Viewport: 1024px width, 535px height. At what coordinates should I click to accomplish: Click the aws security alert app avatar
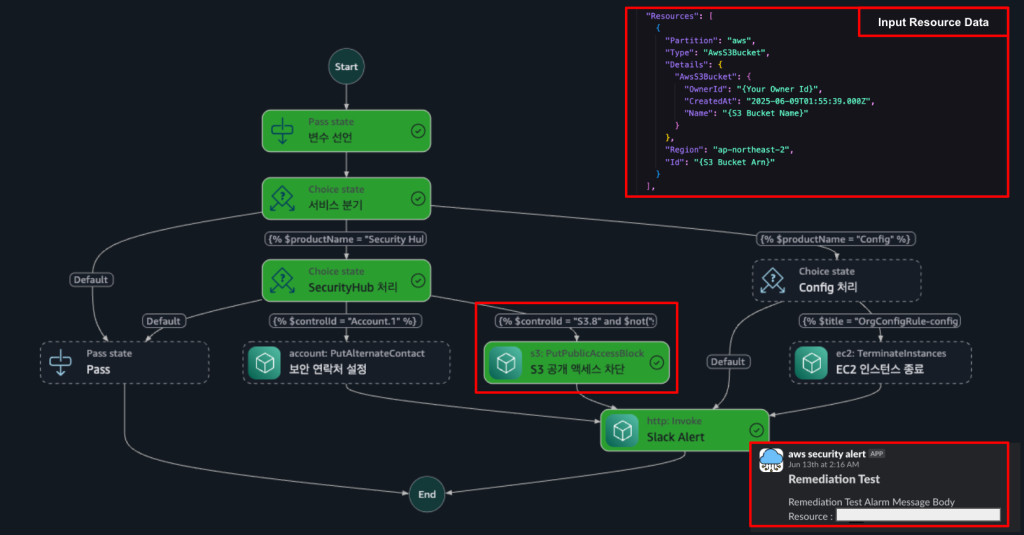click(771, 460)
